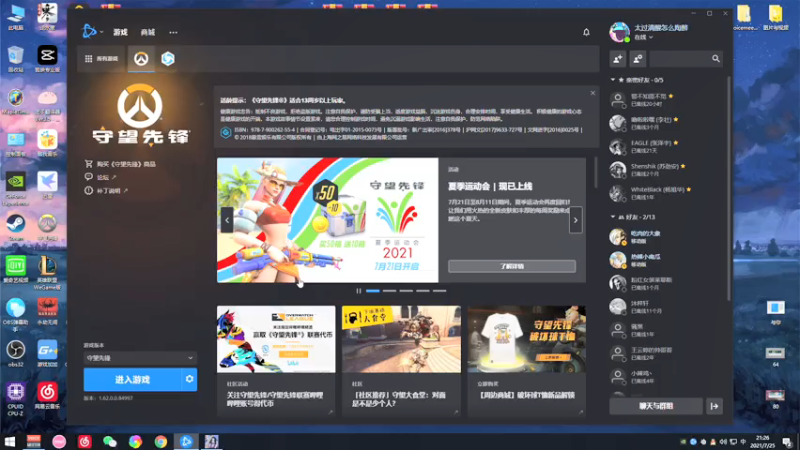The height and width of the screenshot is (450, 800).
Task: Open obs32 desktop shortcut
Action: coord(15,354)
